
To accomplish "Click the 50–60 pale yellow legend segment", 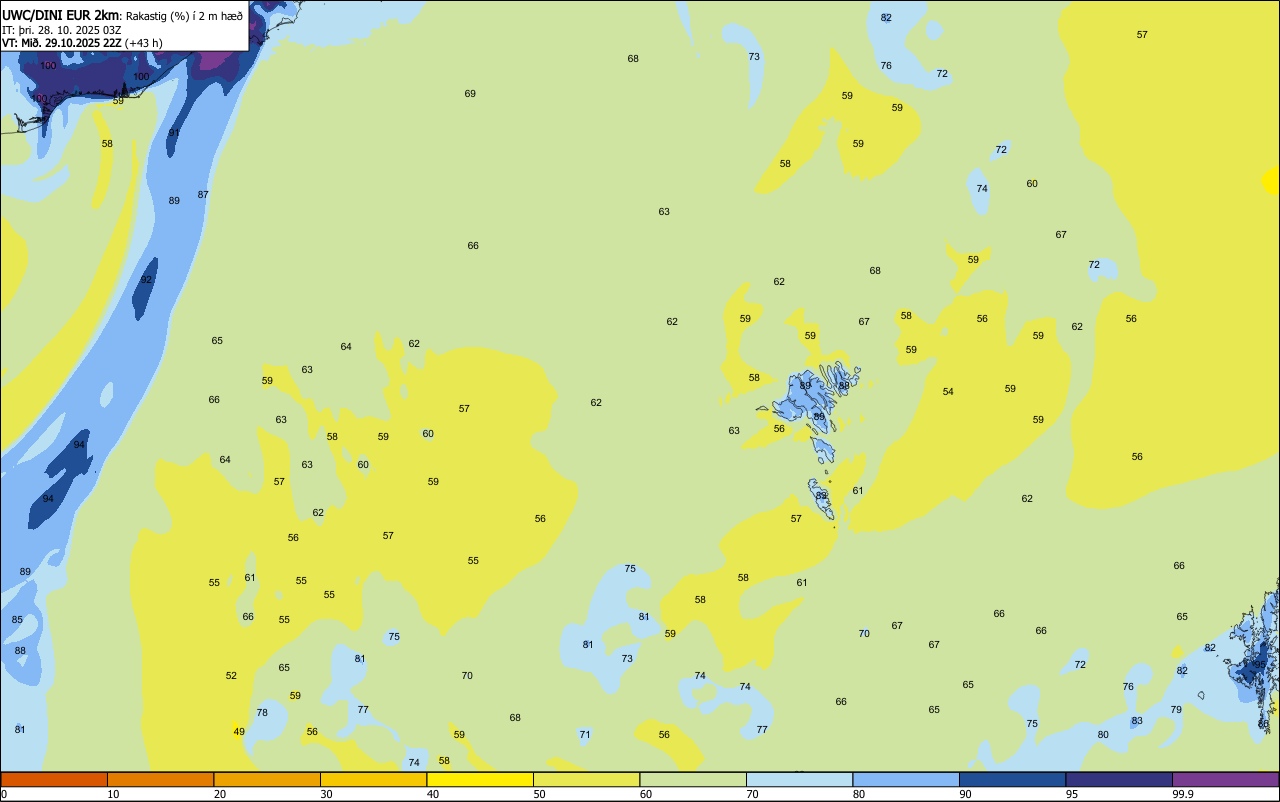I will click(x=586, y=779).
